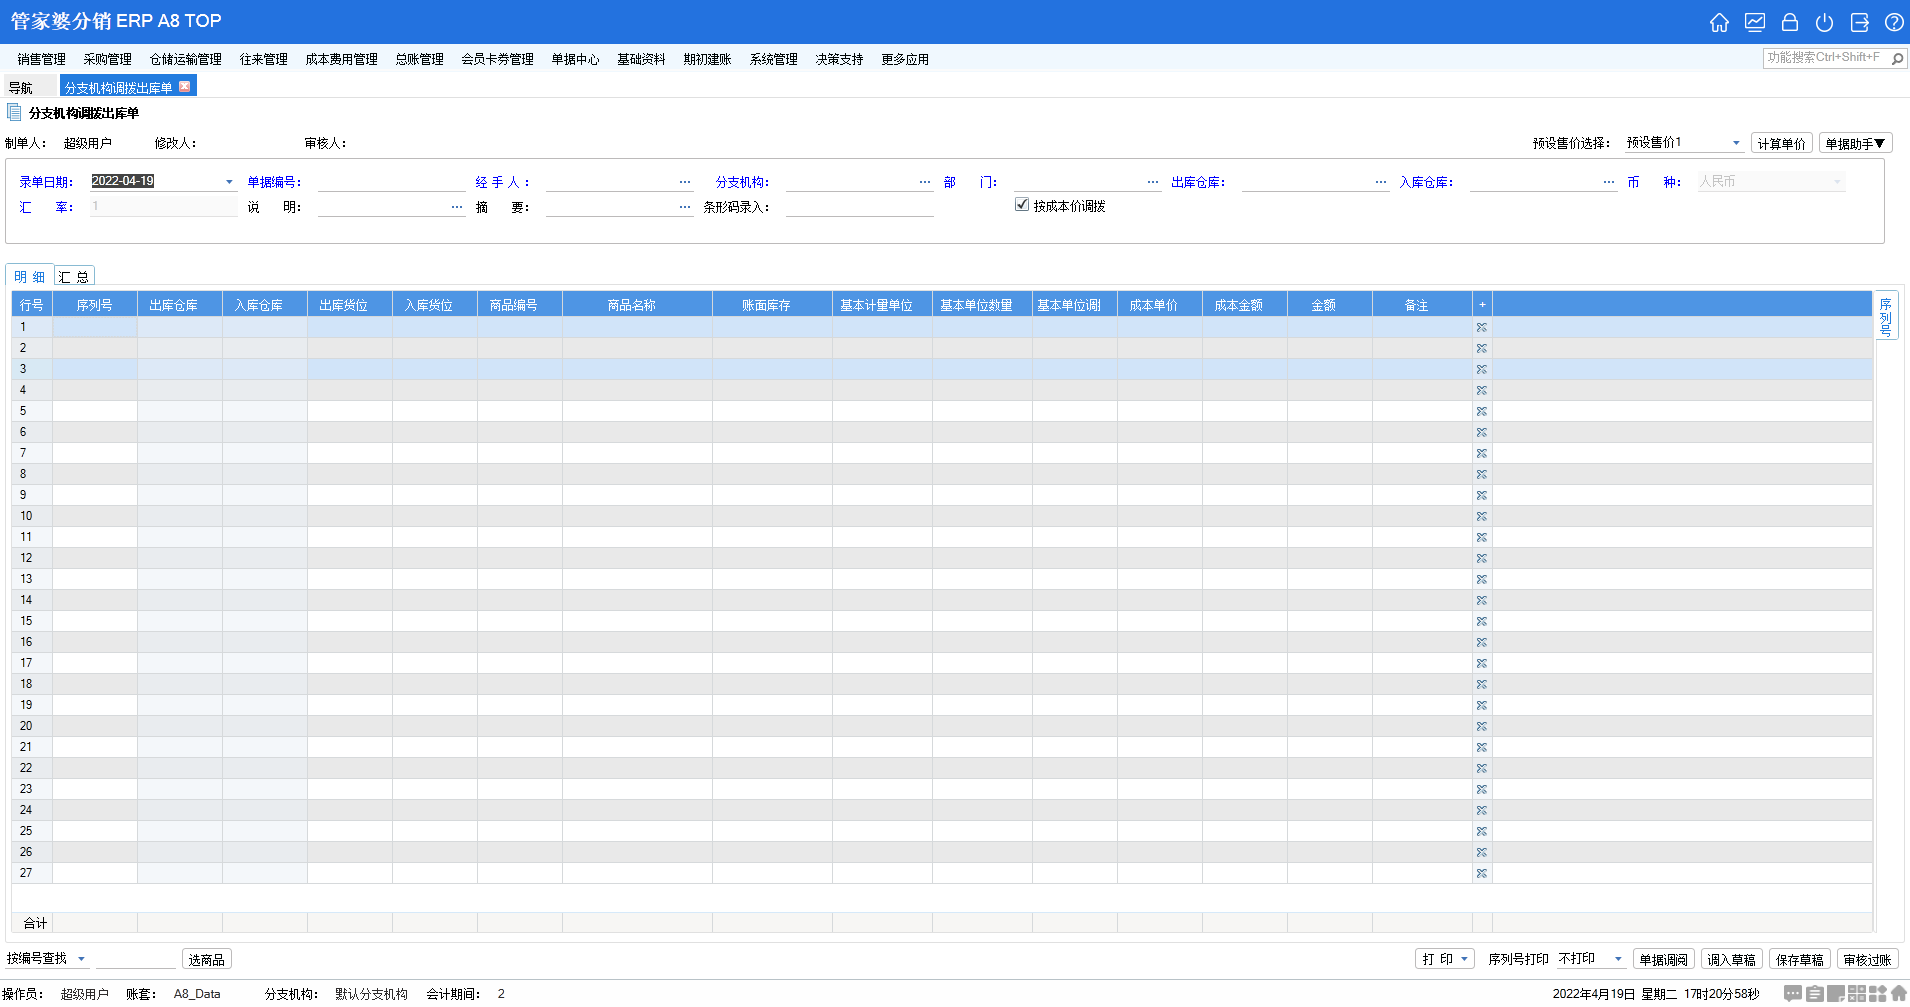Switch to the 汇总 tab
This screenshot has height=1007, width=1910.
point(74,277)
